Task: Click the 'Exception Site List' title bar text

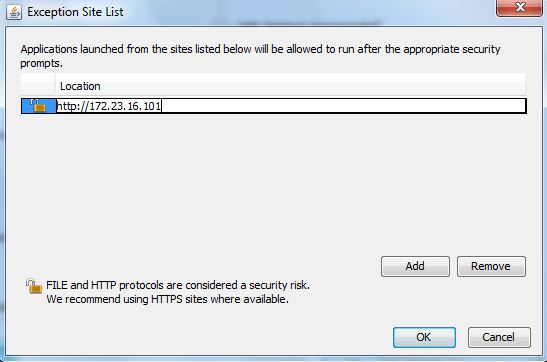Action: click(x=75, y=12)
